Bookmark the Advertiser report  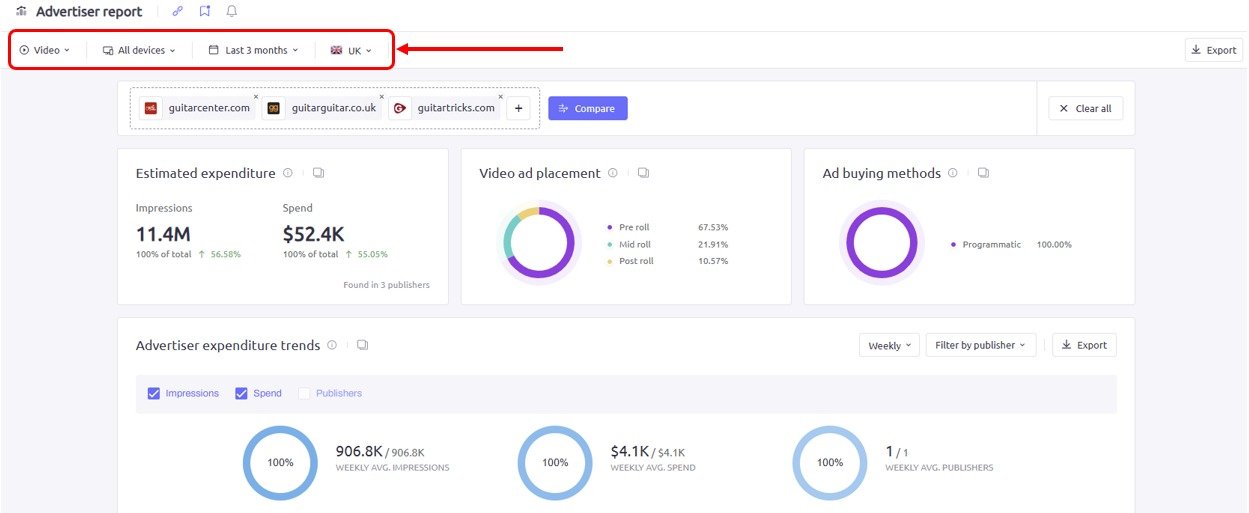click(x=205, y=12)
